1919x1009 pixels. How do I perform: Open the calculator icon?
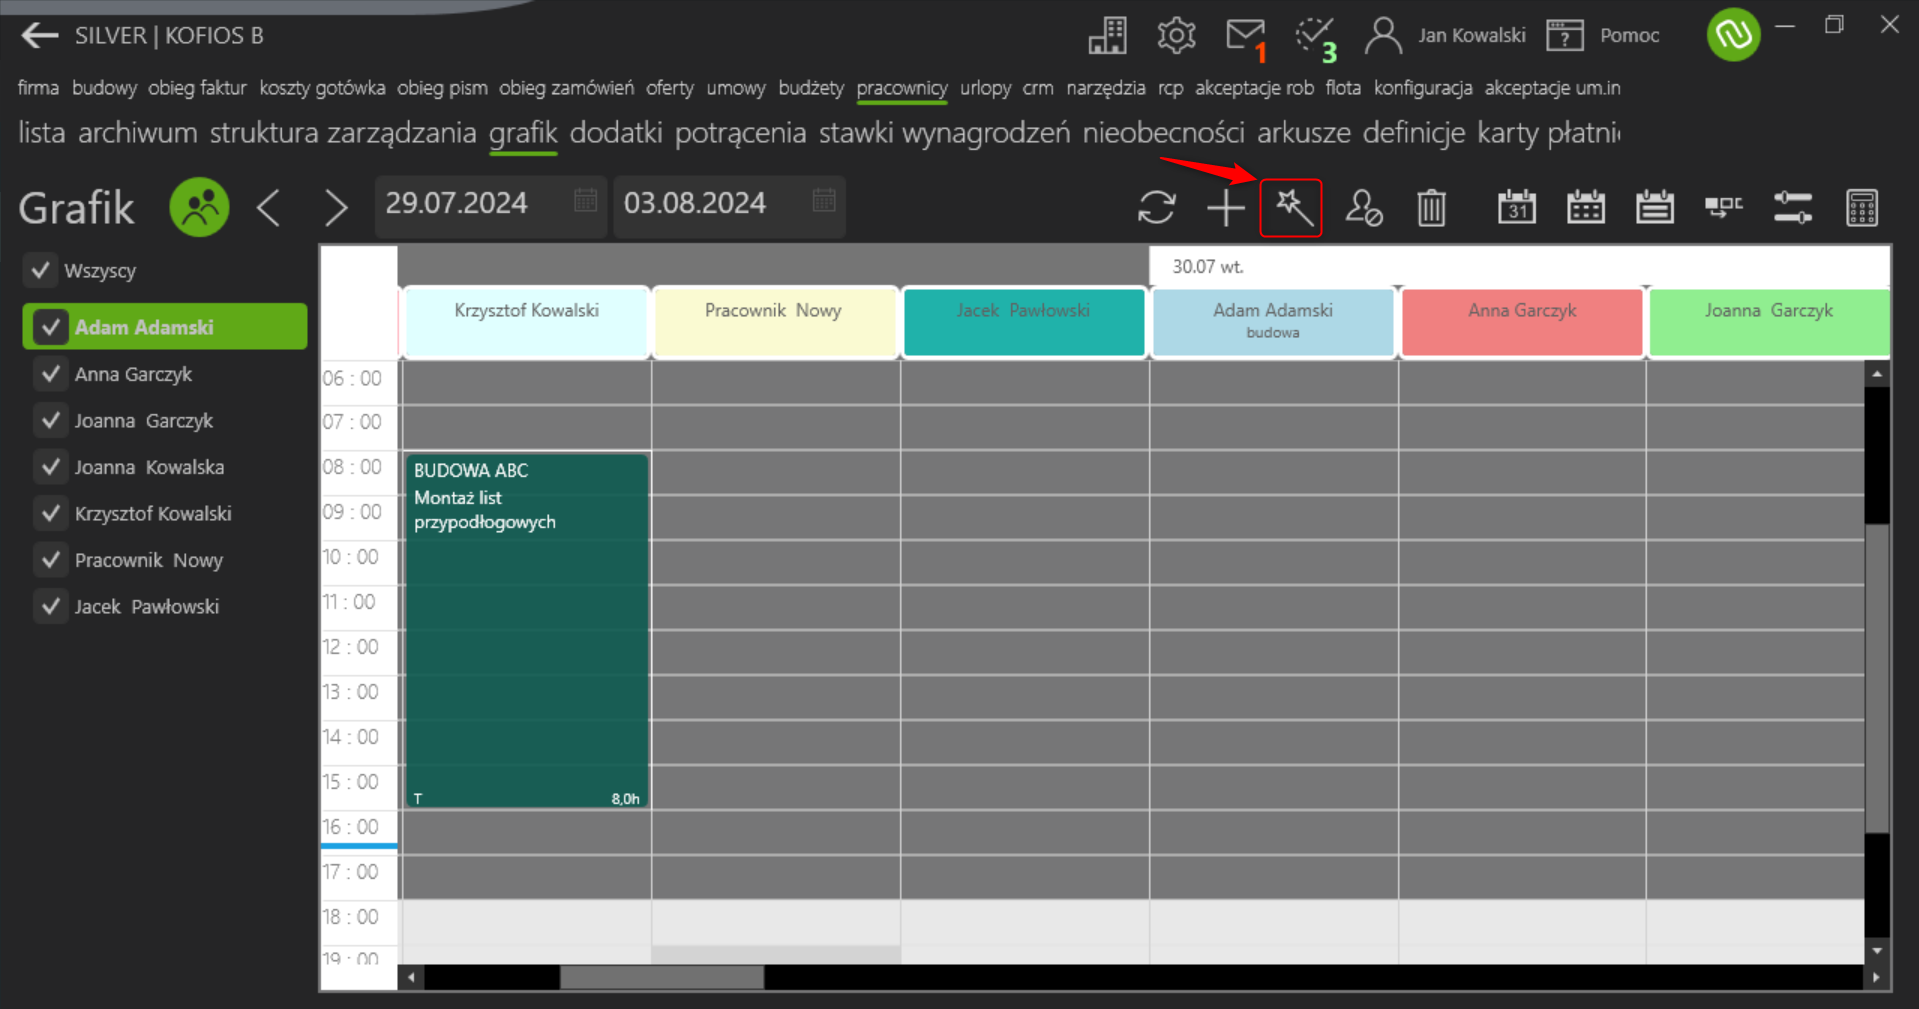(1861, 208)
